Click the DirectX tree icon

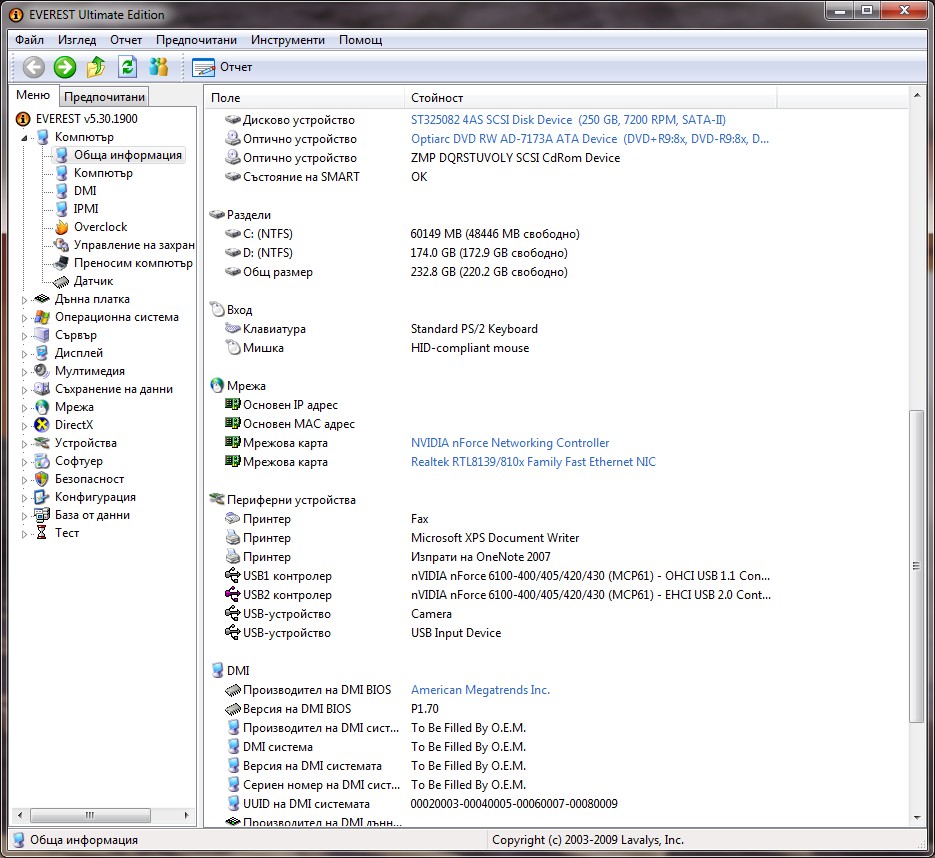[42, 425]
